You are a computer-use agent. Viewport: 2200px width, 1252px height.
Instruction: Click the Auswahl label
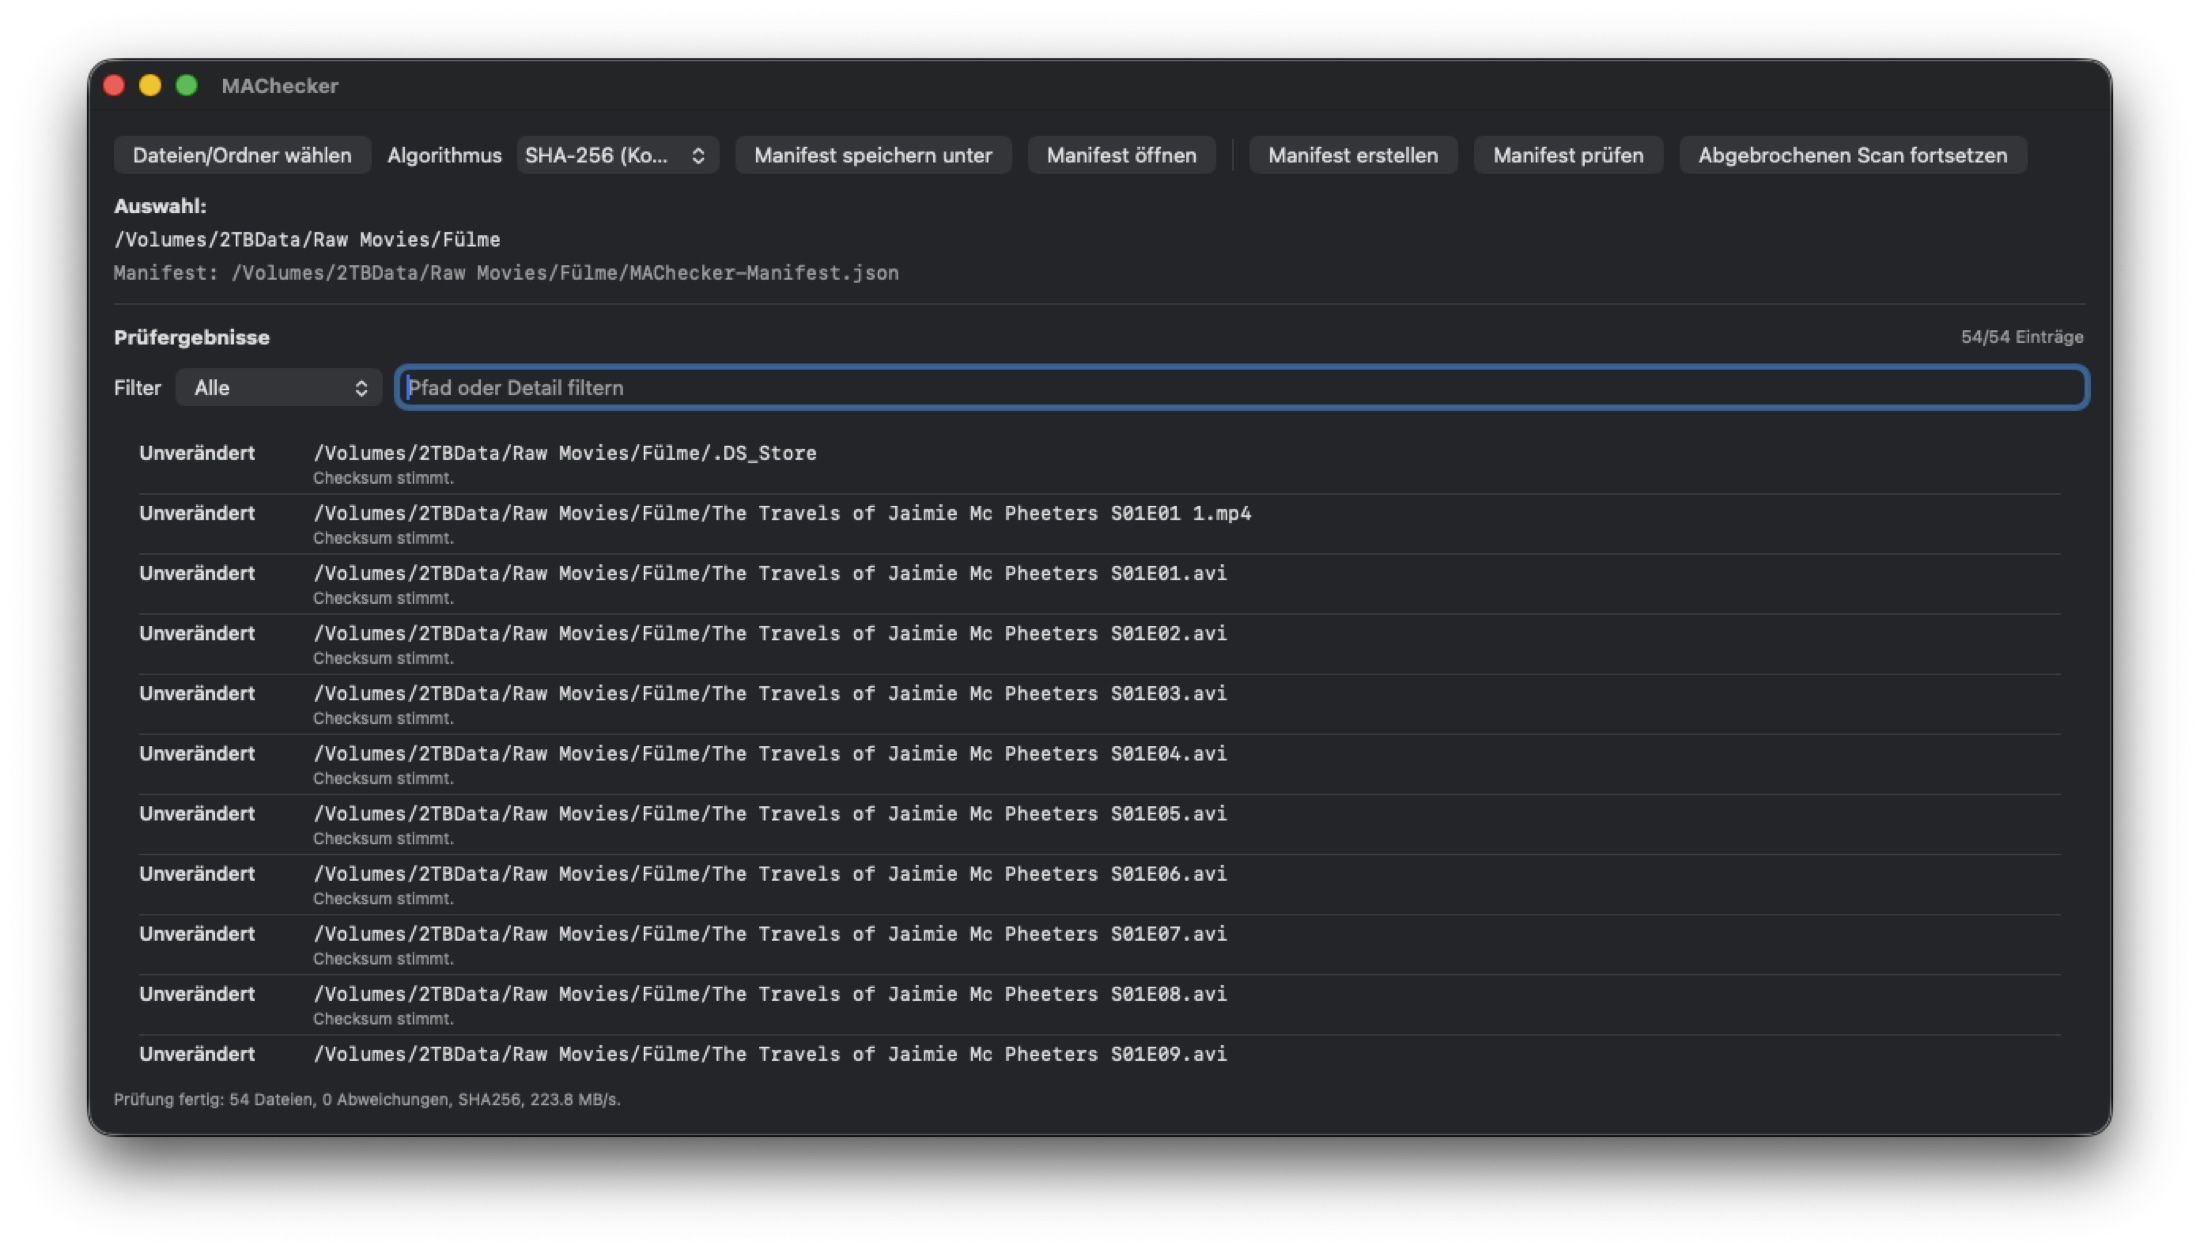[160, 206]
